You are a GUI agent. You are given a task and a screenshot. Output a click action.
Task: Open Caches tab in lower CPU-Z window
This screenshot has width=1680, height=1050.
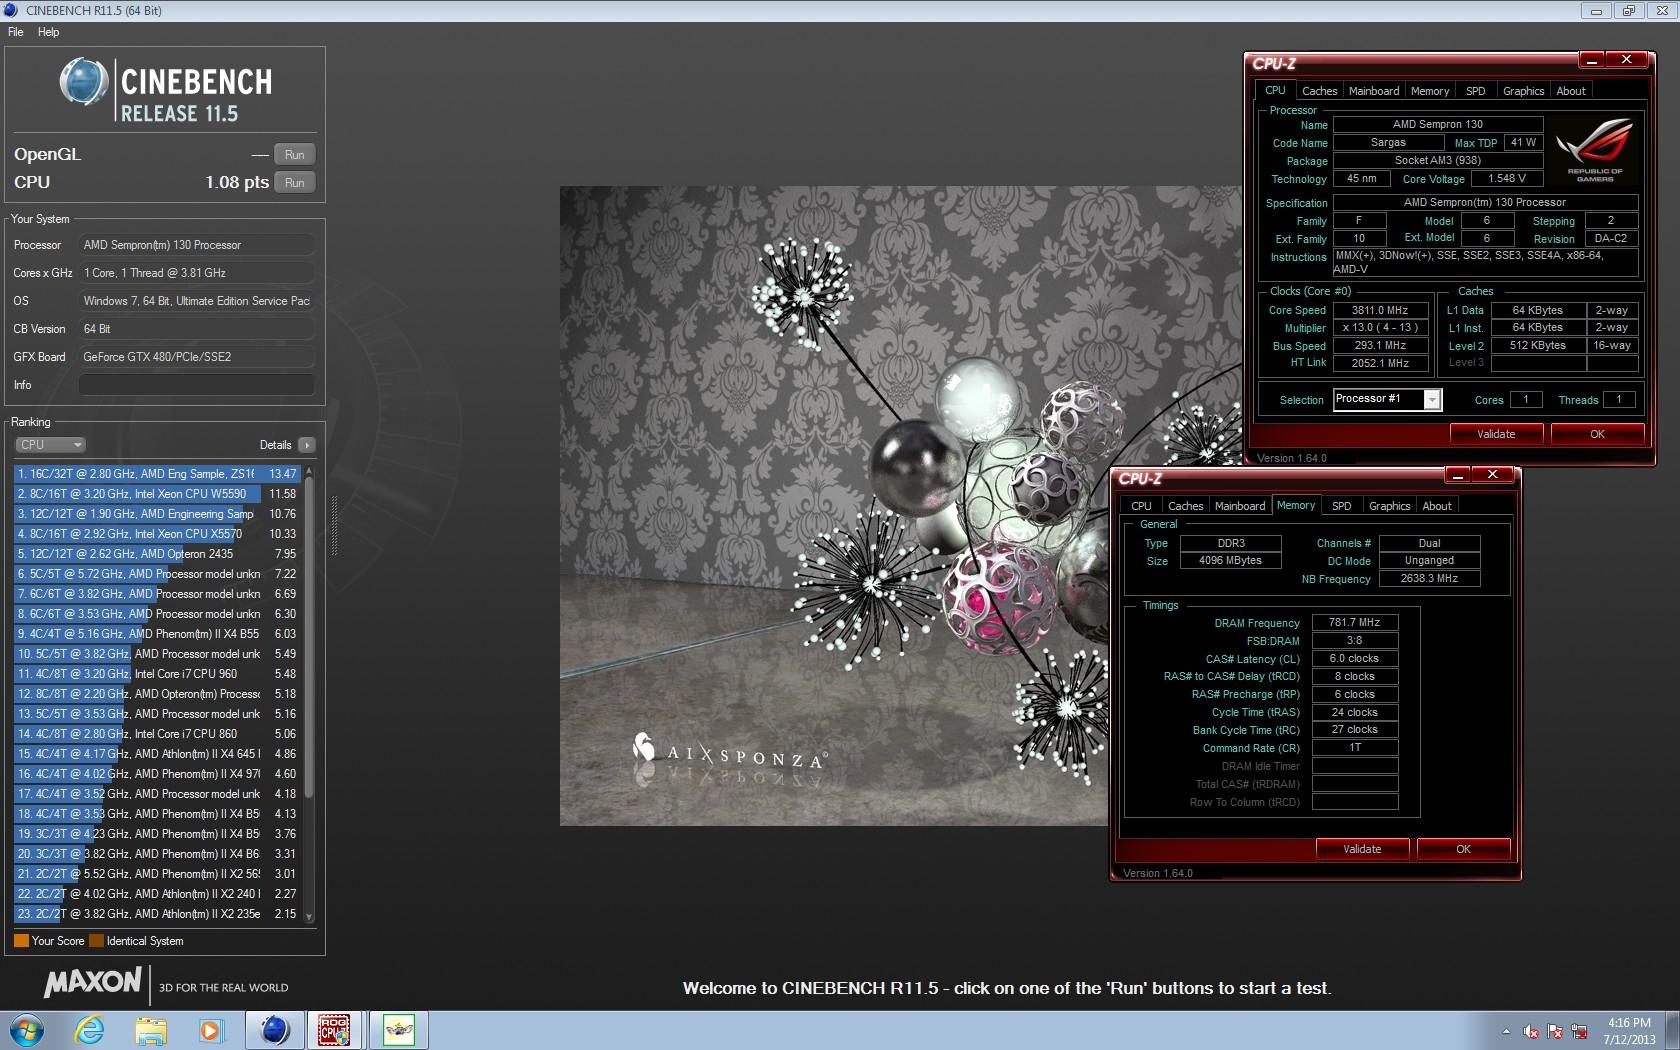coord(1185,506)
